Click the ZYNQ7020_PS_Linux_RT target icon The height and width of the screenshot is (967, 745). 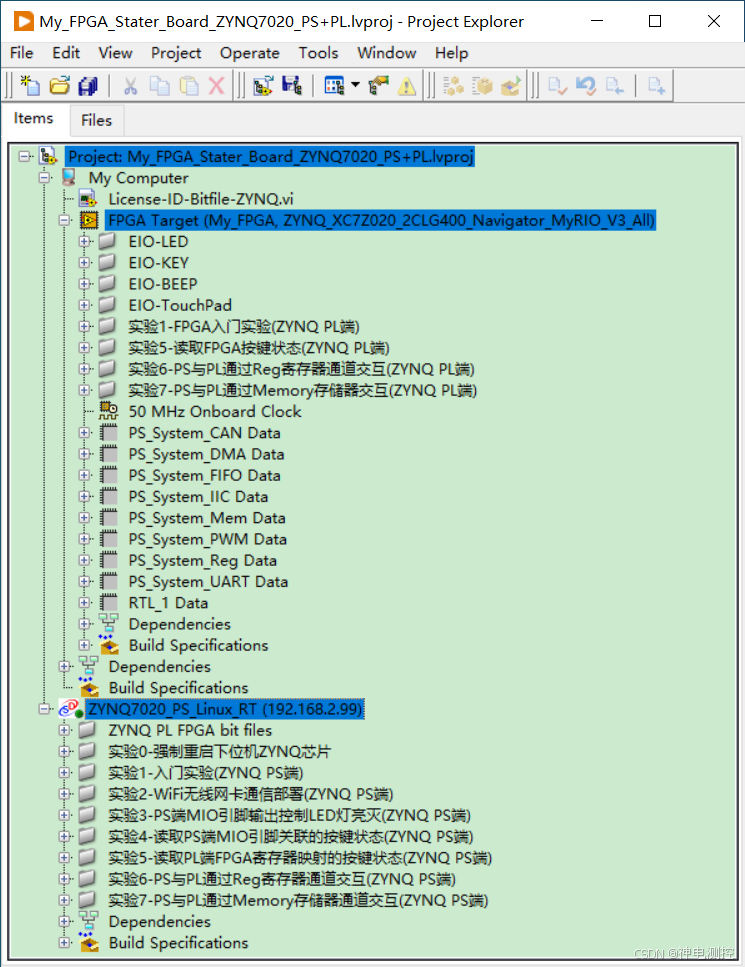(x=70, y=709)
